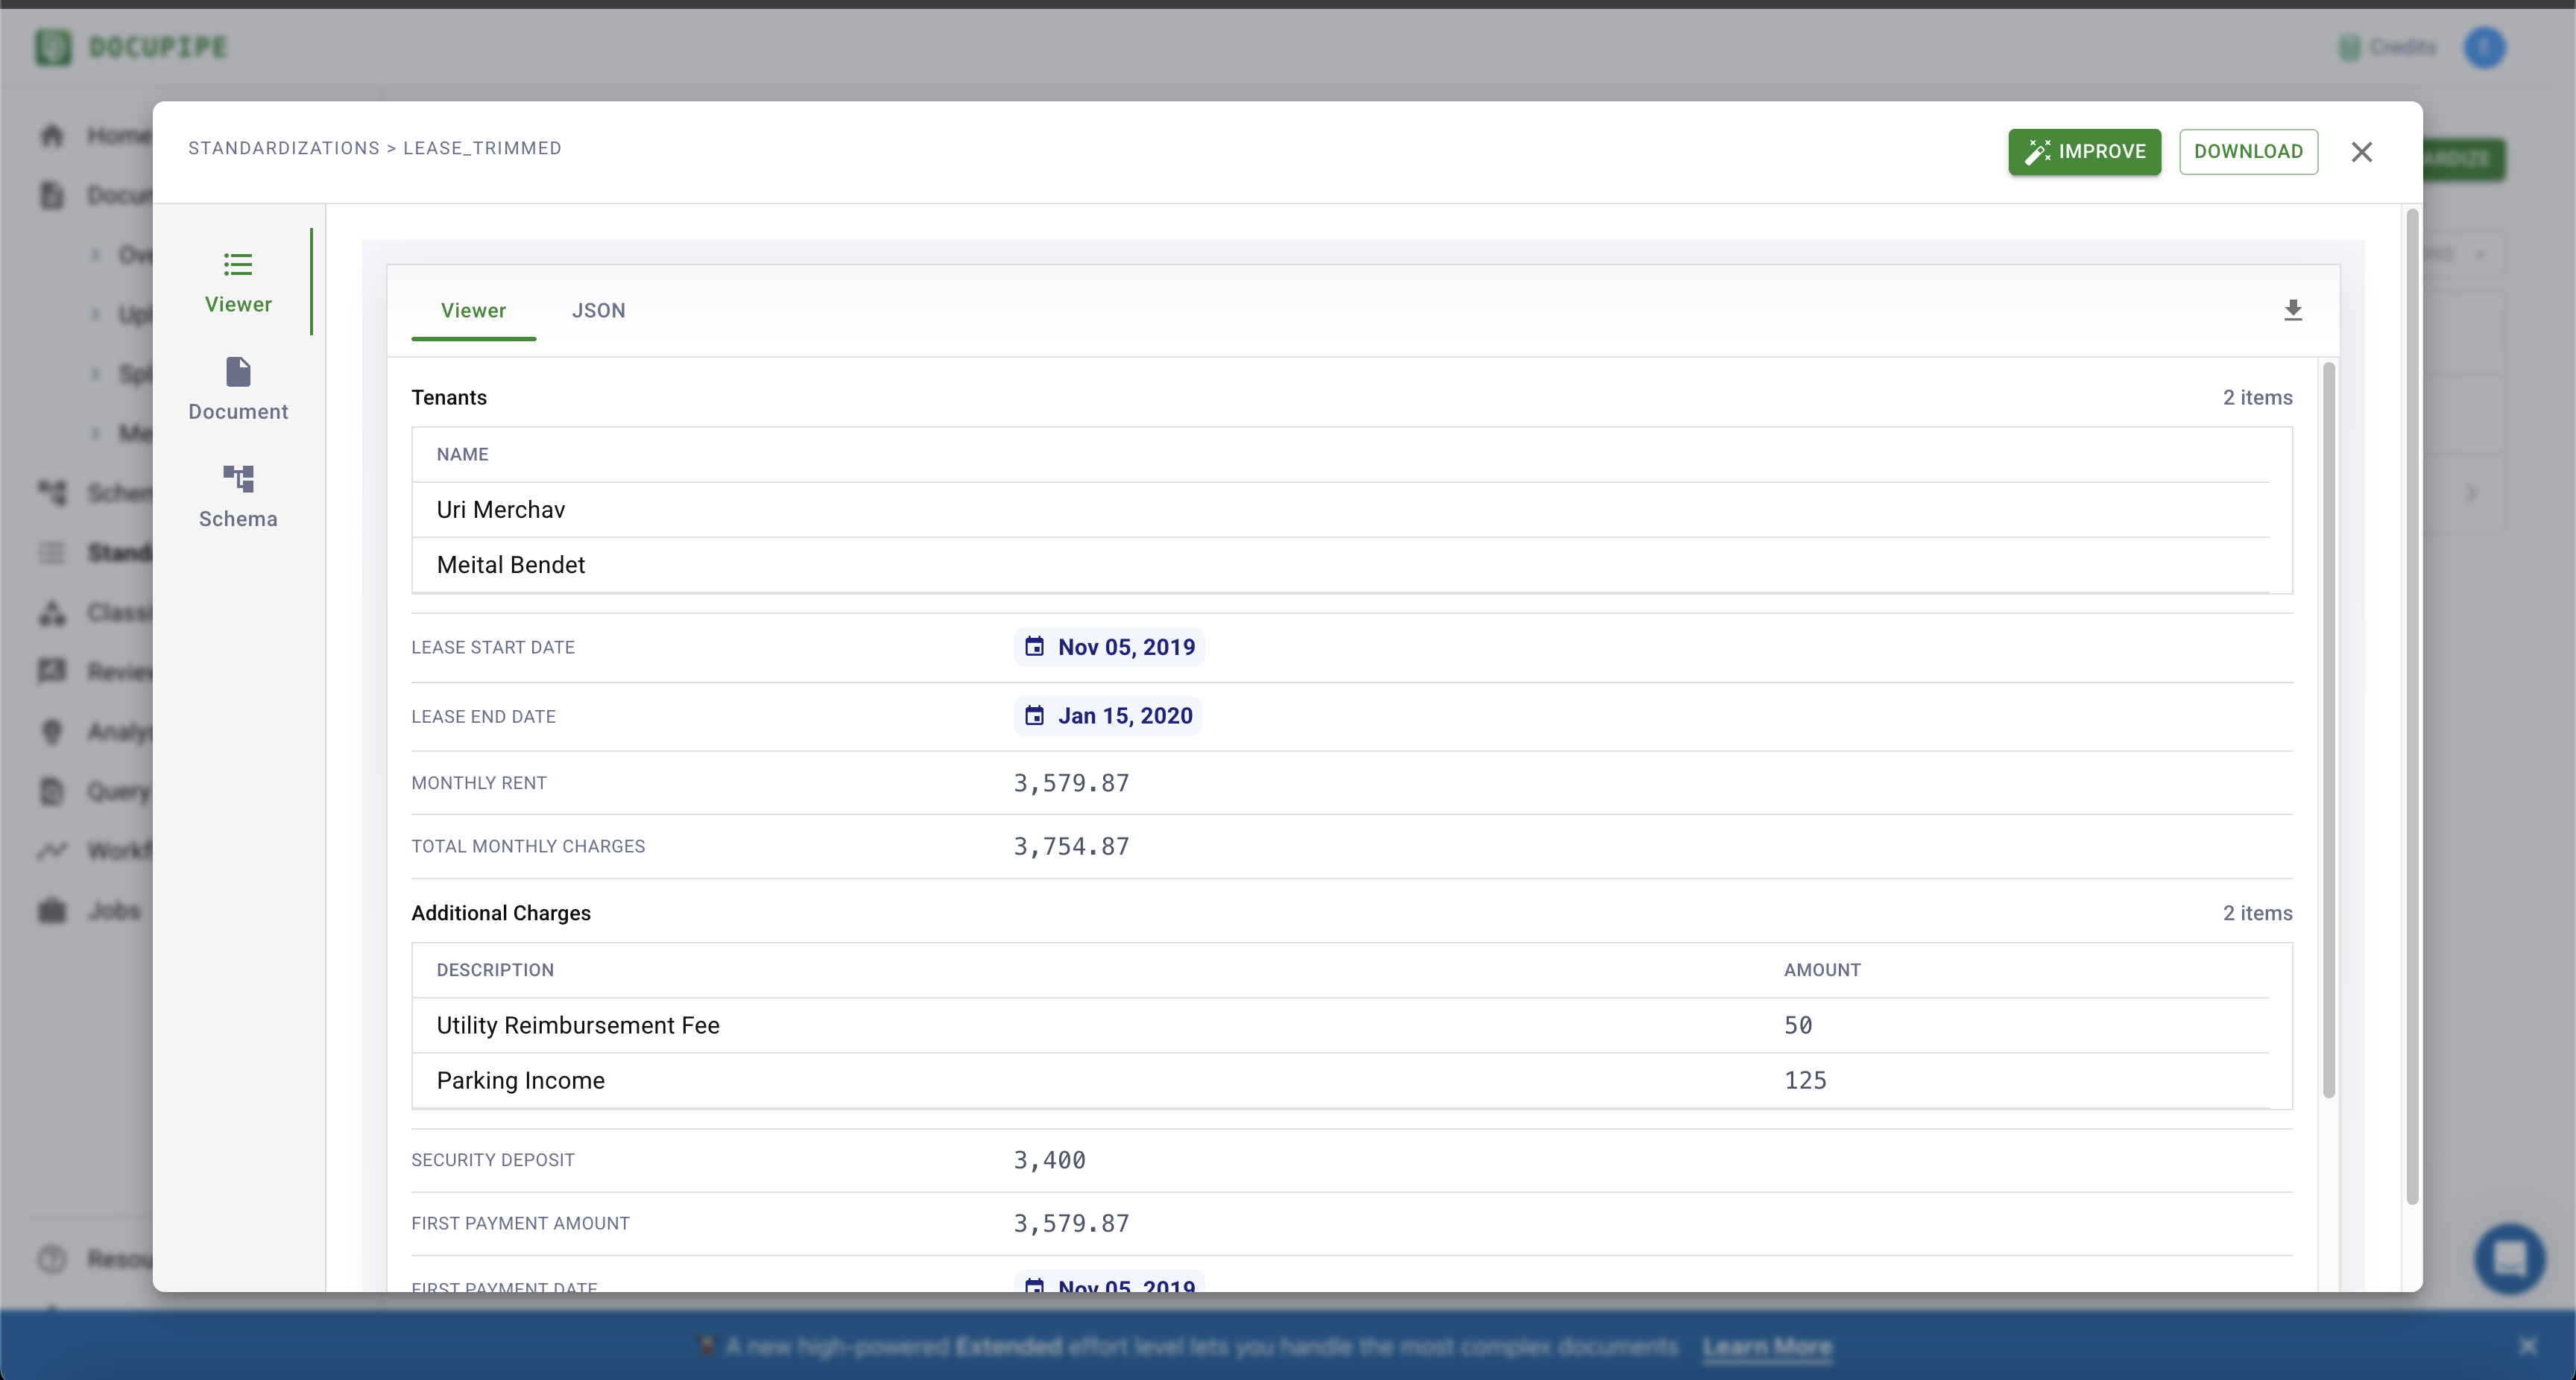The height and width of the screenshot is (1380, 2576).
Task: Close the lease_trimmed dialog with X
Action: coord(2362,152)
